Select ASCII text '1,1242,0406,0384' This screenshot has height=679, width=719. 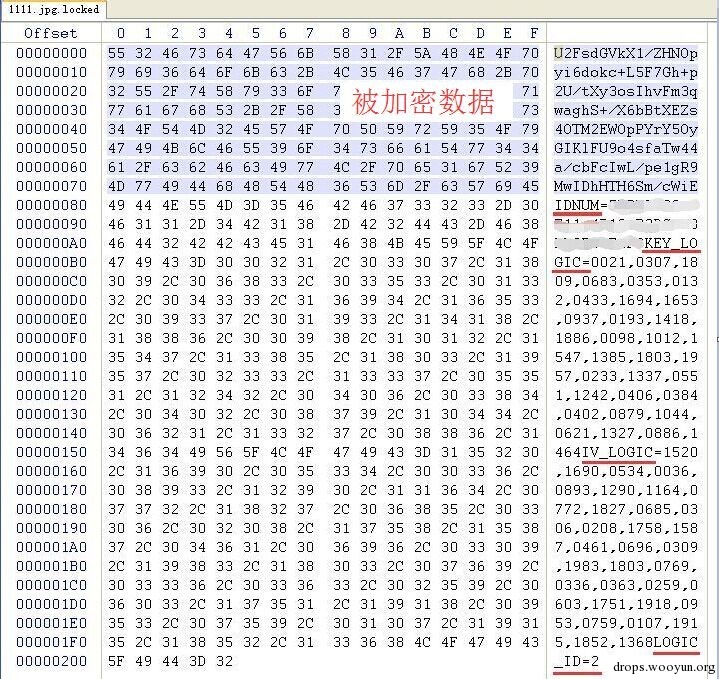coord(626,395)
